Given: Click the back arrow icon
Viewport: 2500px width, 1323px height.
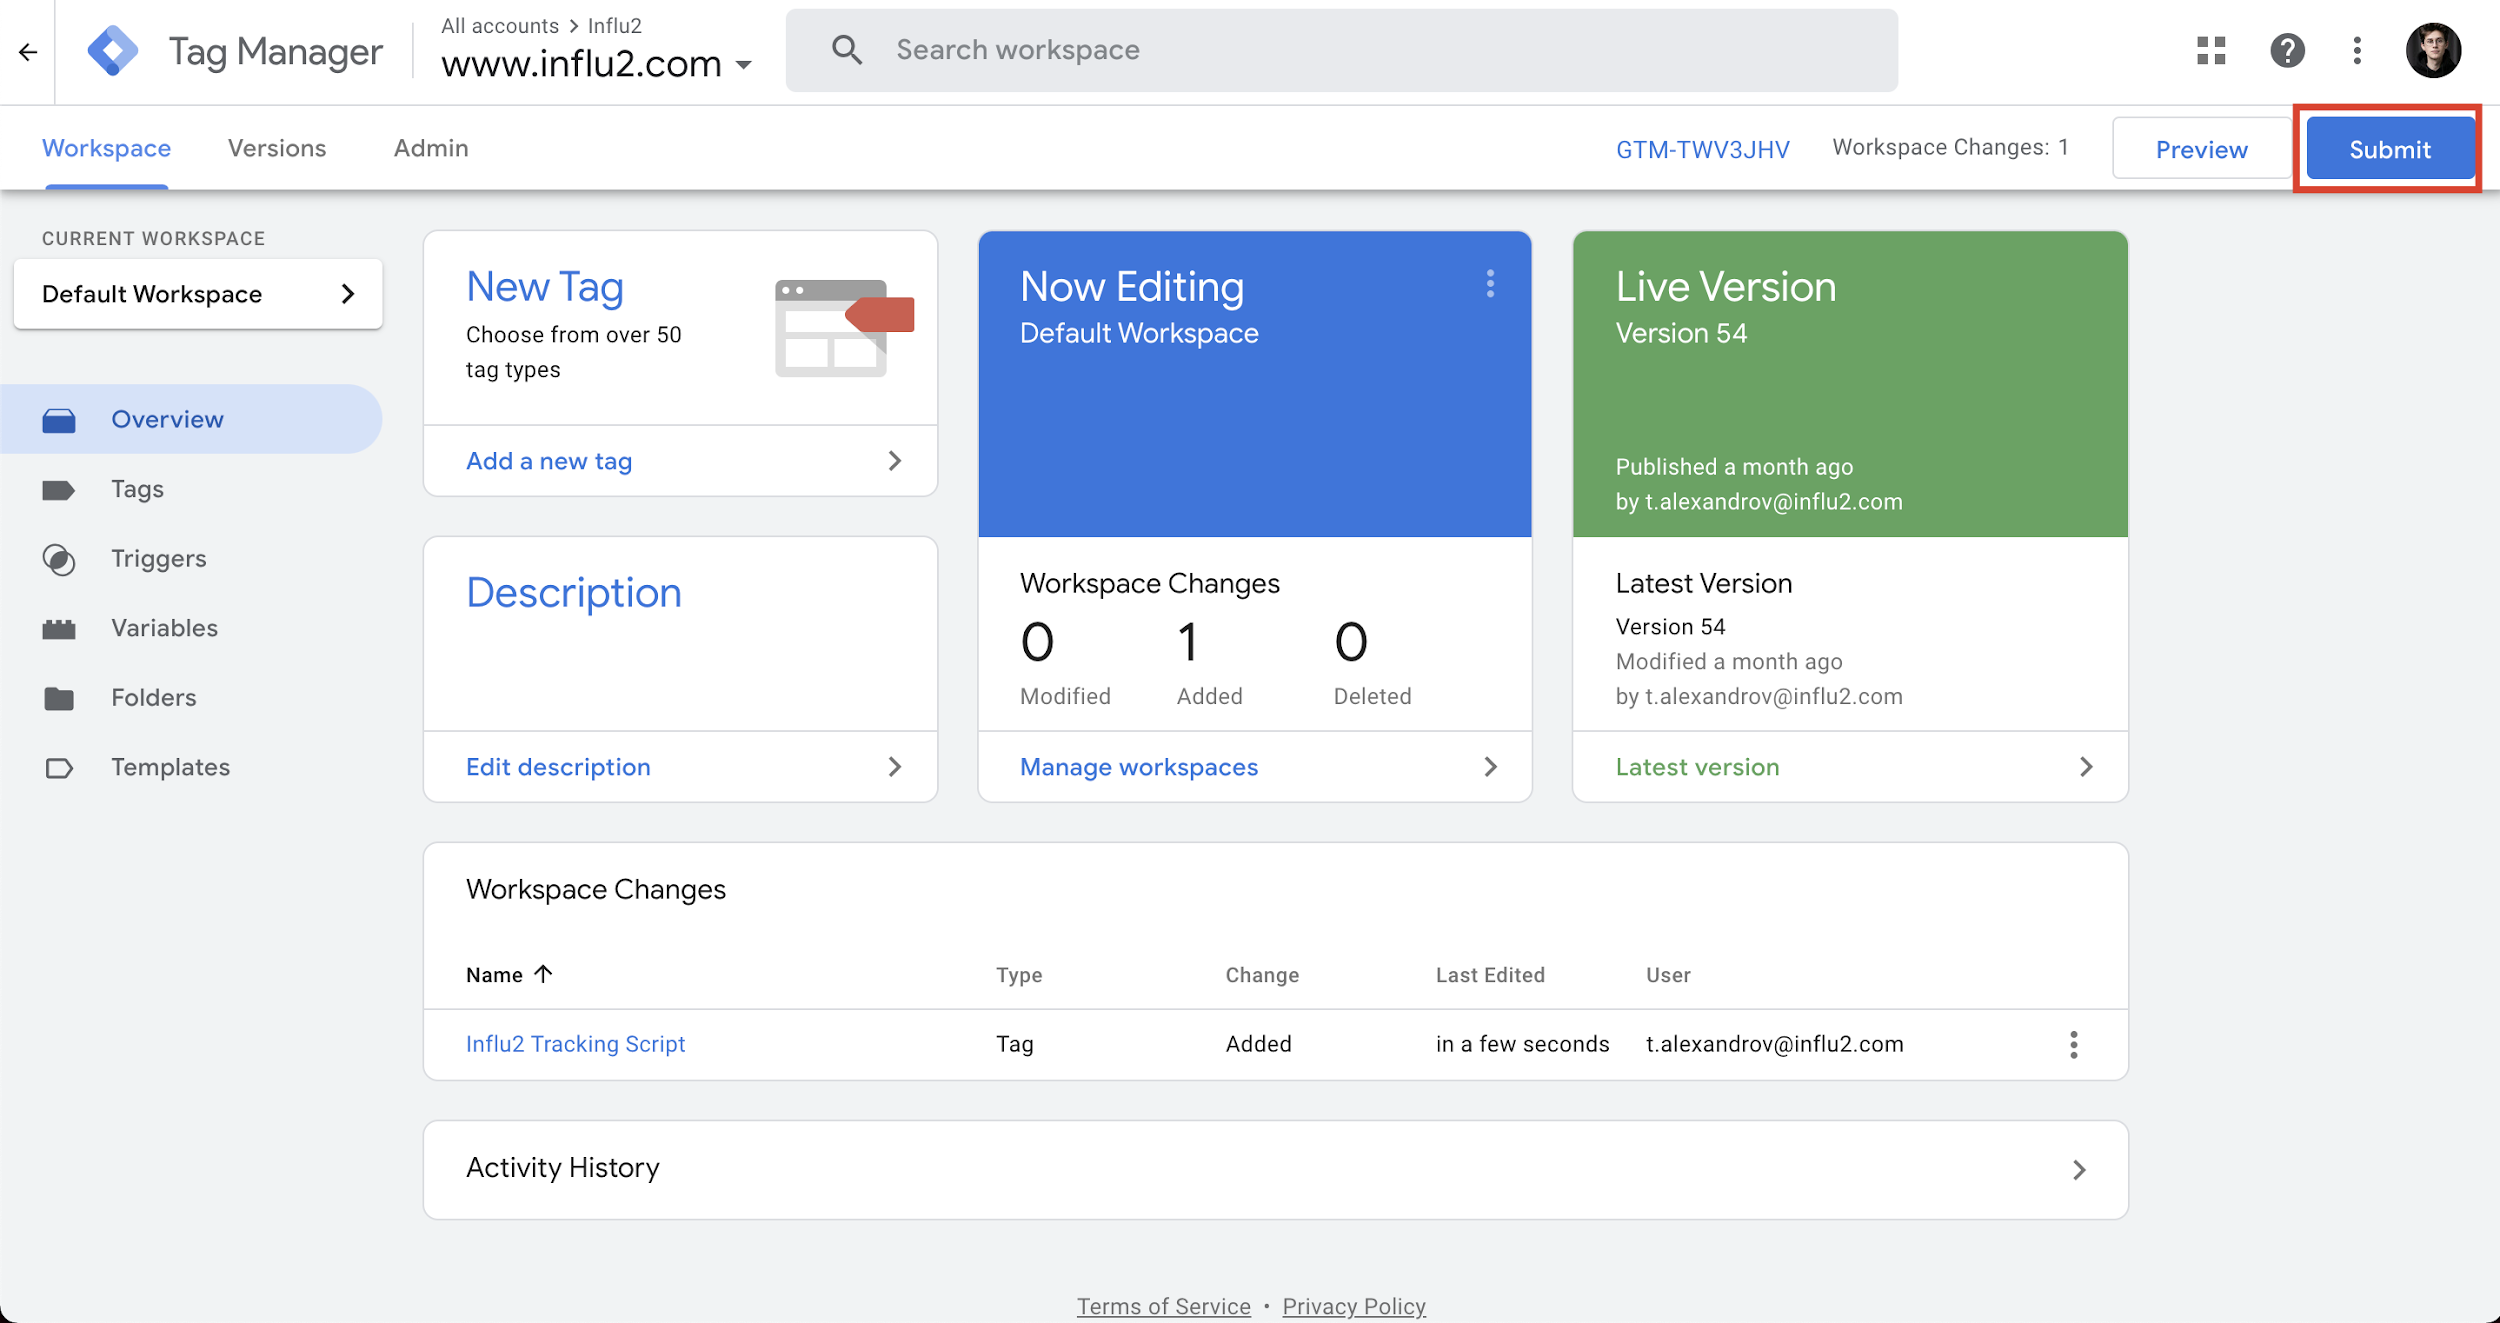Looking at the screenshot, I should point(28,51).
